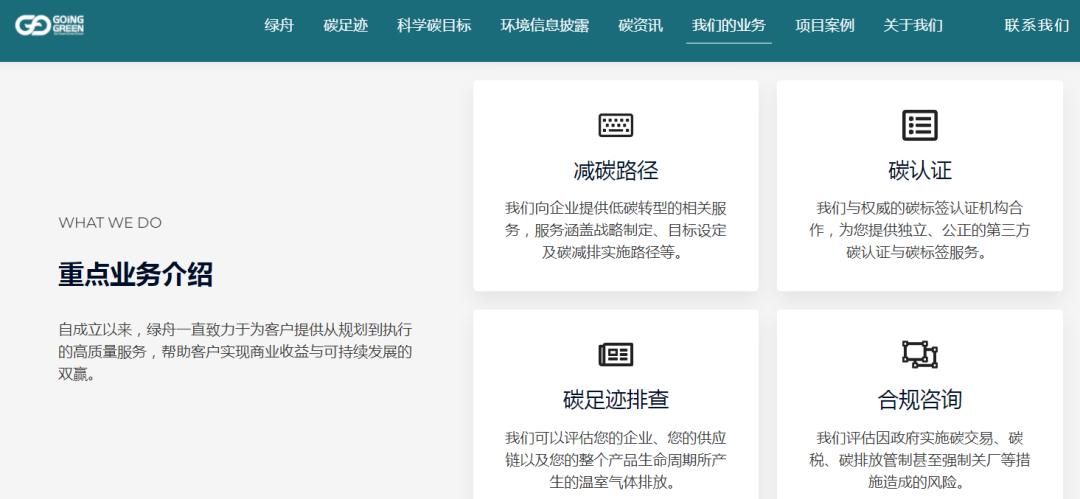Screen dimensions: 1080x499
Task: Select 环境信息披露 in the top navigation
Action: click(x=545, y=26)
